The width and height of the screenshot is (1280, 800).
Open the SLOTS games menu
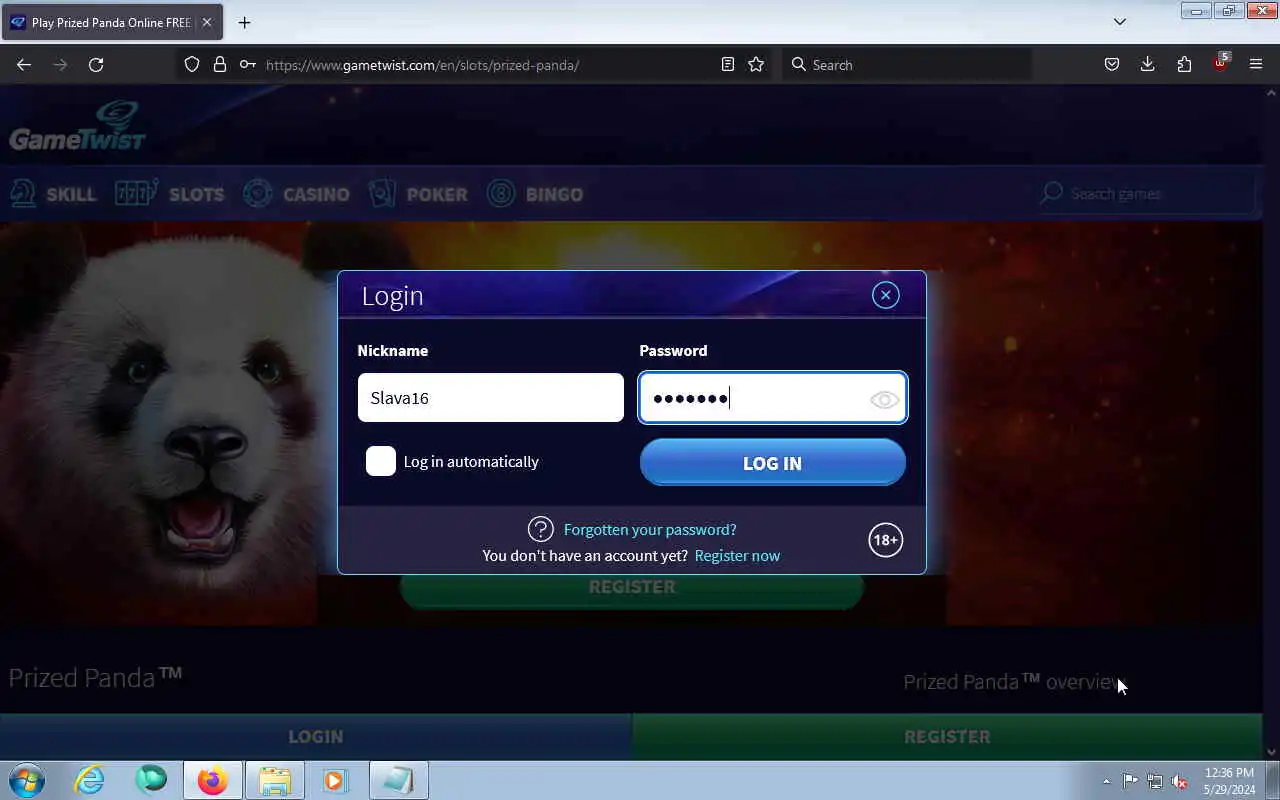170,193
